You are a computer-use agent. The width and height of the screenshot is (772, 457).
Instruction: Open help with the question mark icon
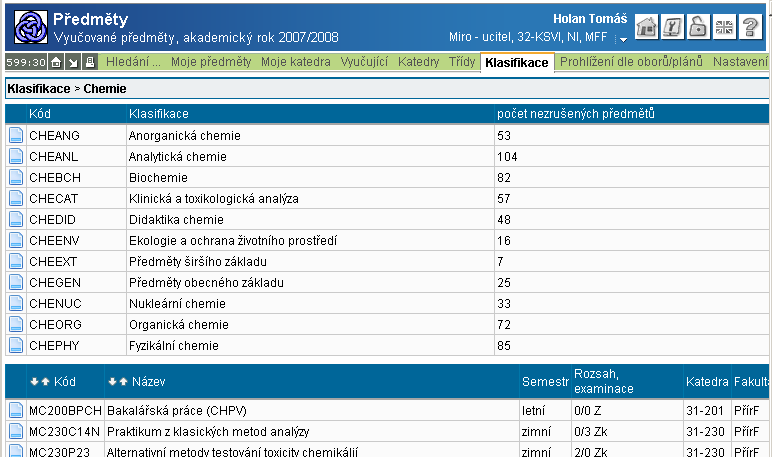click(750, 28)
